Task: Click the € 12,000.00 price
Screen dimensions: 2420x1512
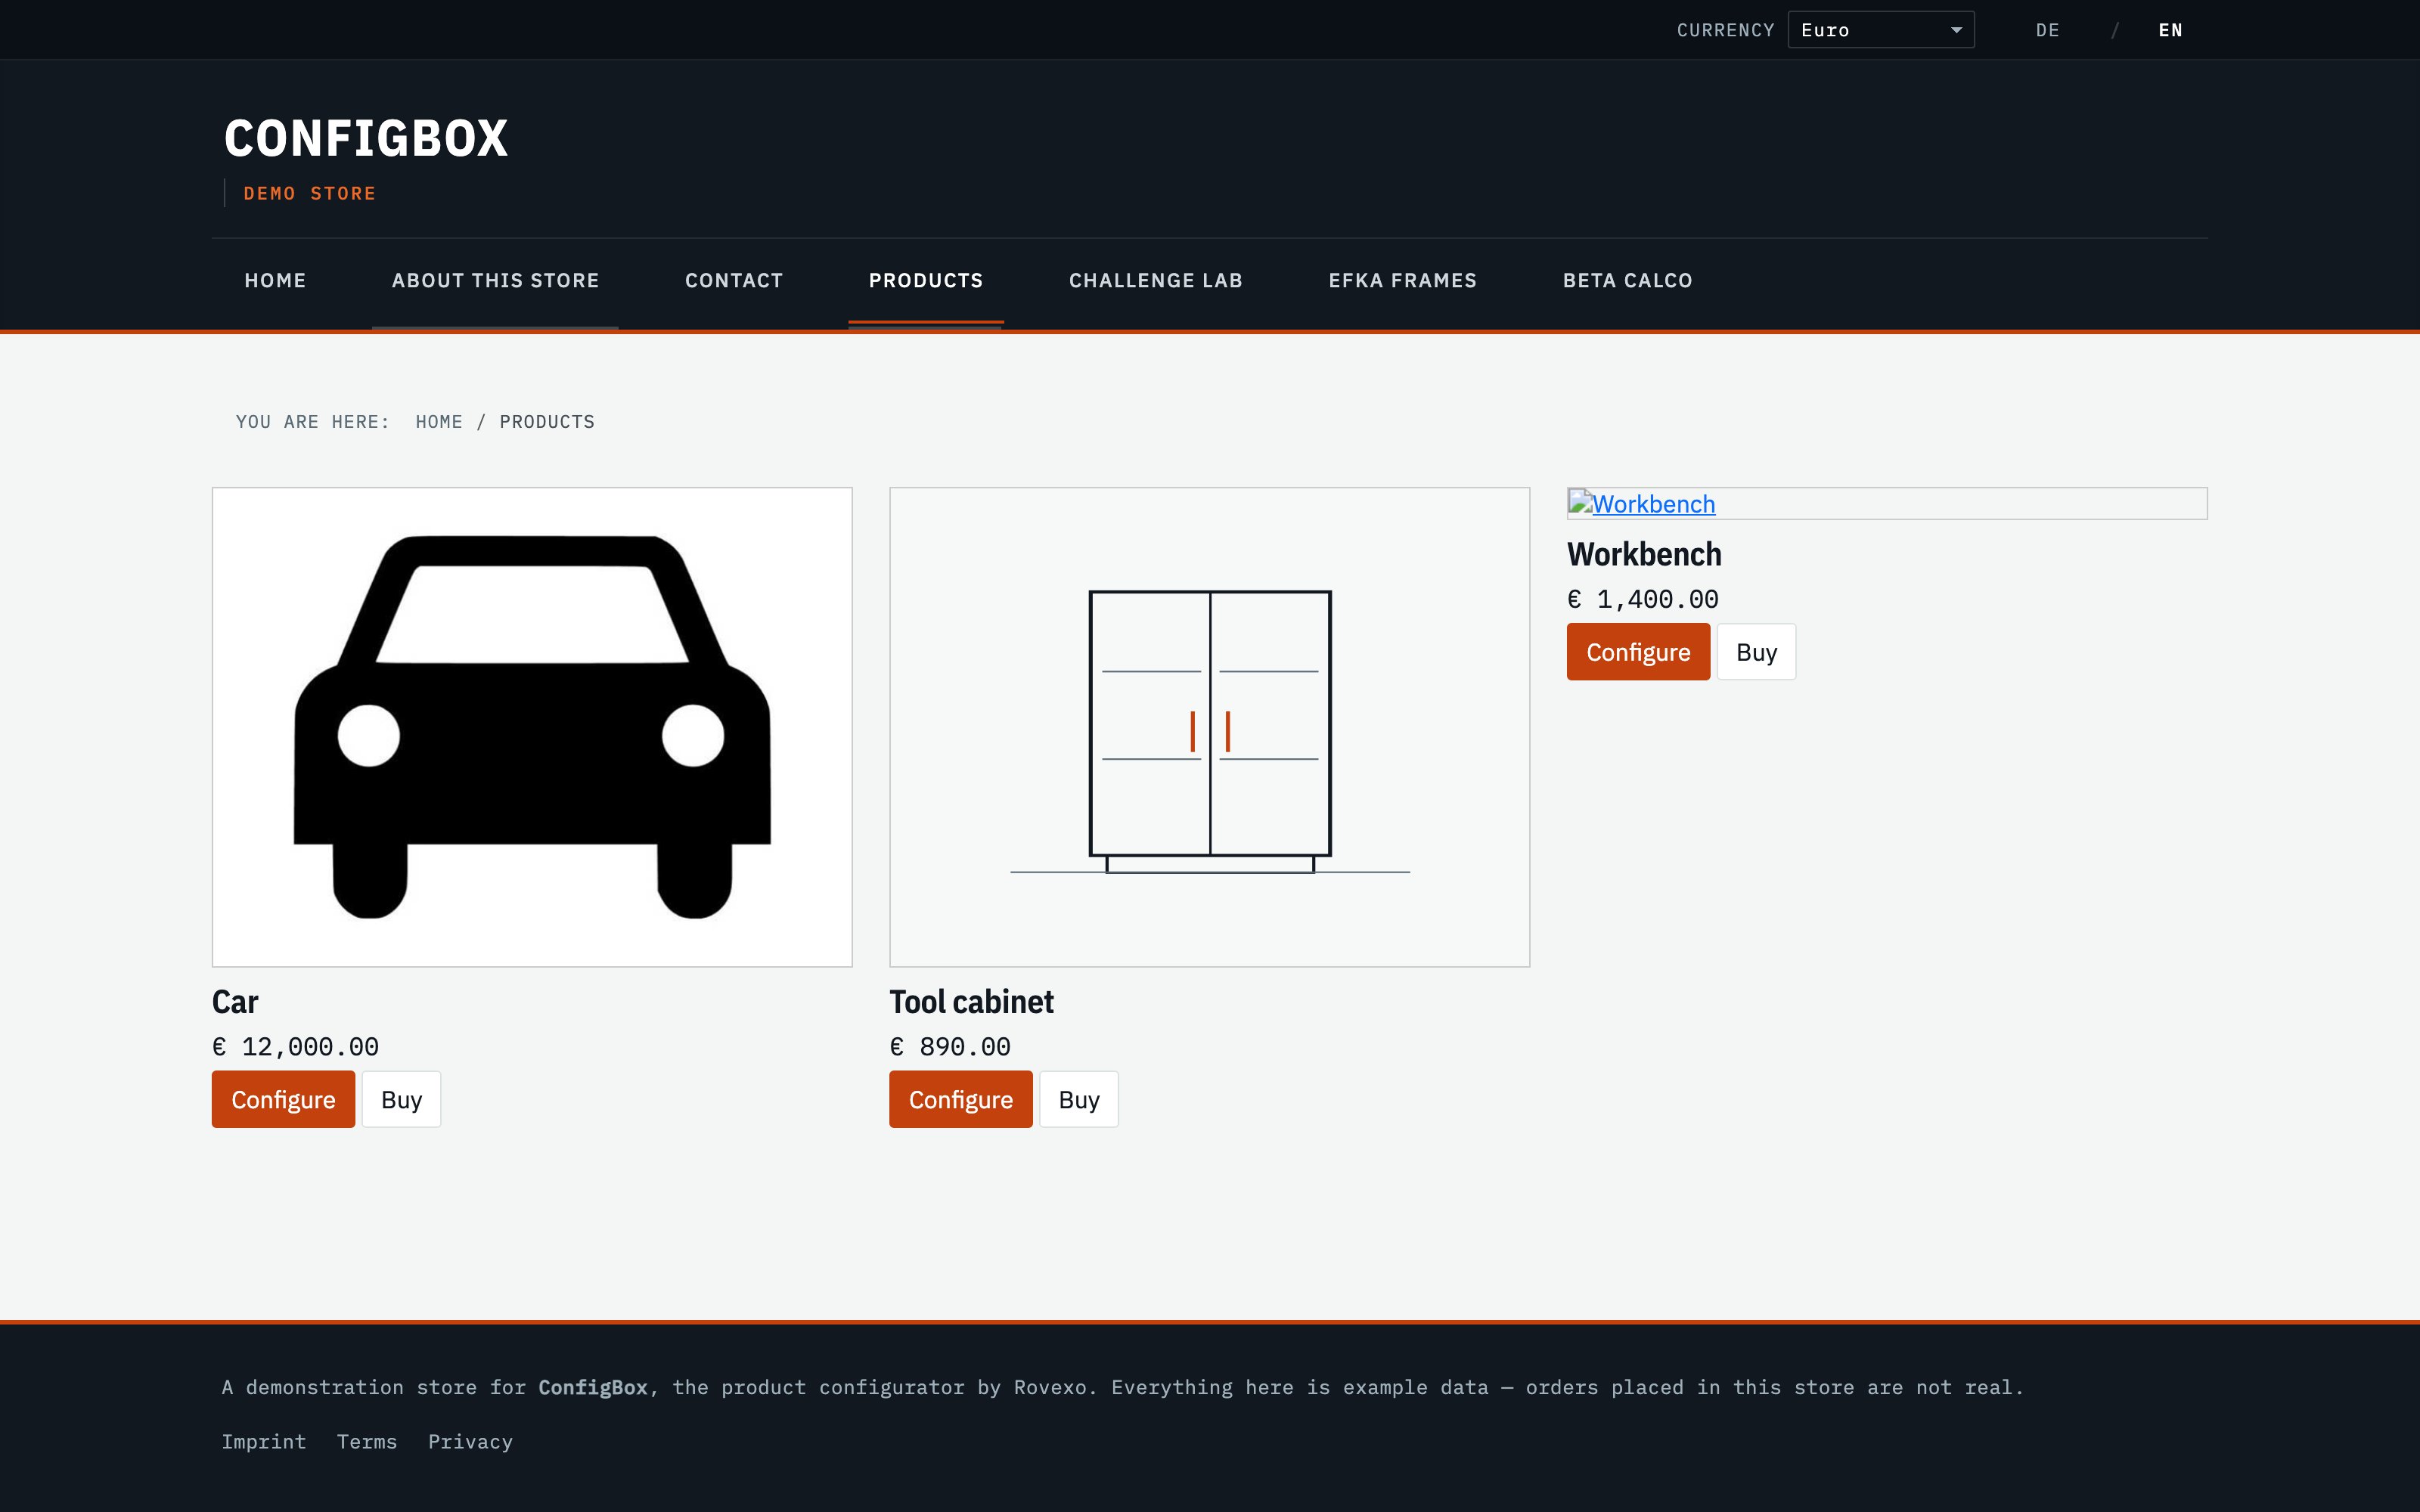Action: click(x=295, y=1047)
